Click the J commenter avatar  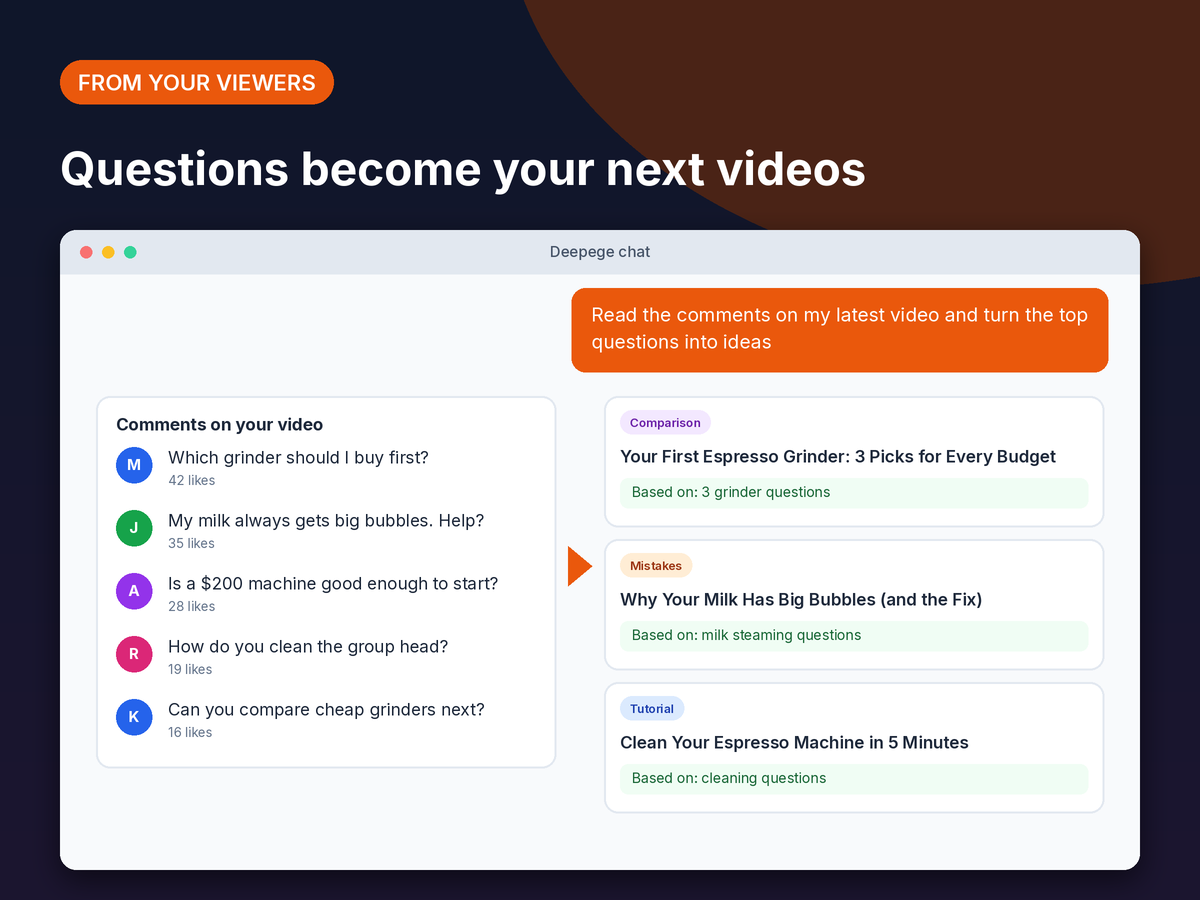(134, 528)
